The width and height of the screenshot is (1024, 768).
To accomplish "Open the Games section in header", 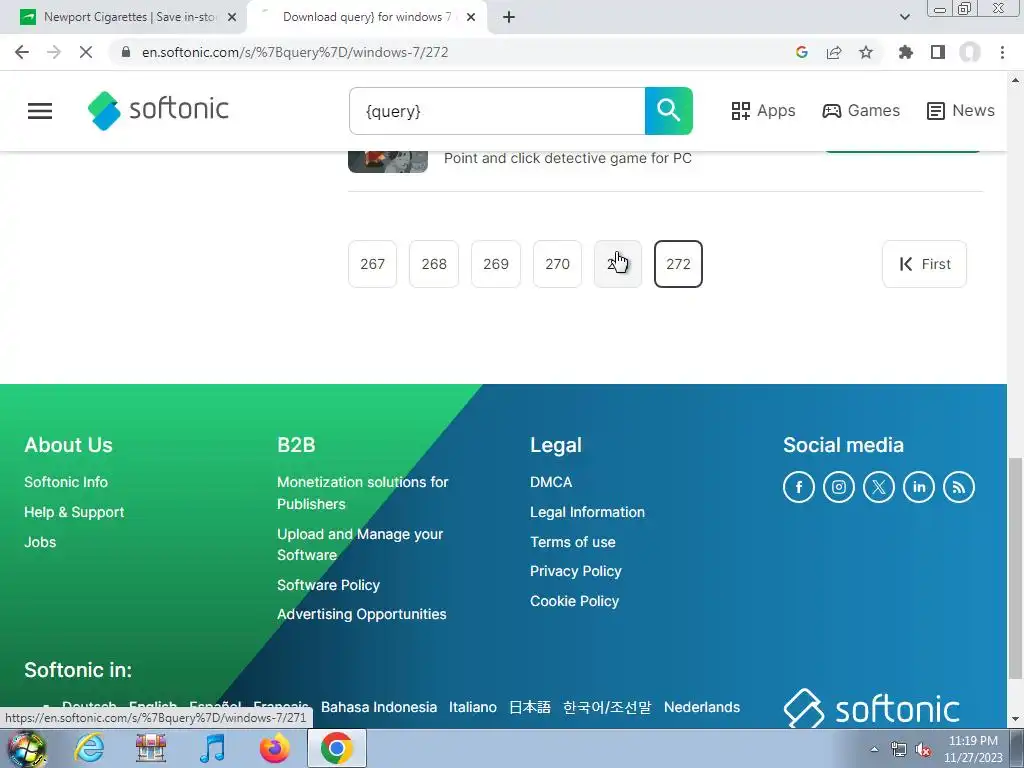I will pyautogui.click(x=861, y=110).
